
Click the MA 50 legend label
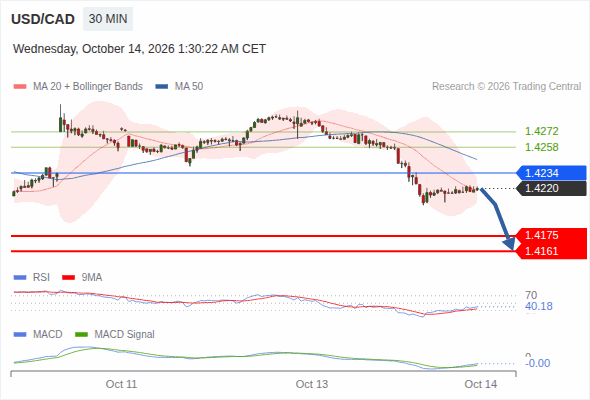[189, 87]
